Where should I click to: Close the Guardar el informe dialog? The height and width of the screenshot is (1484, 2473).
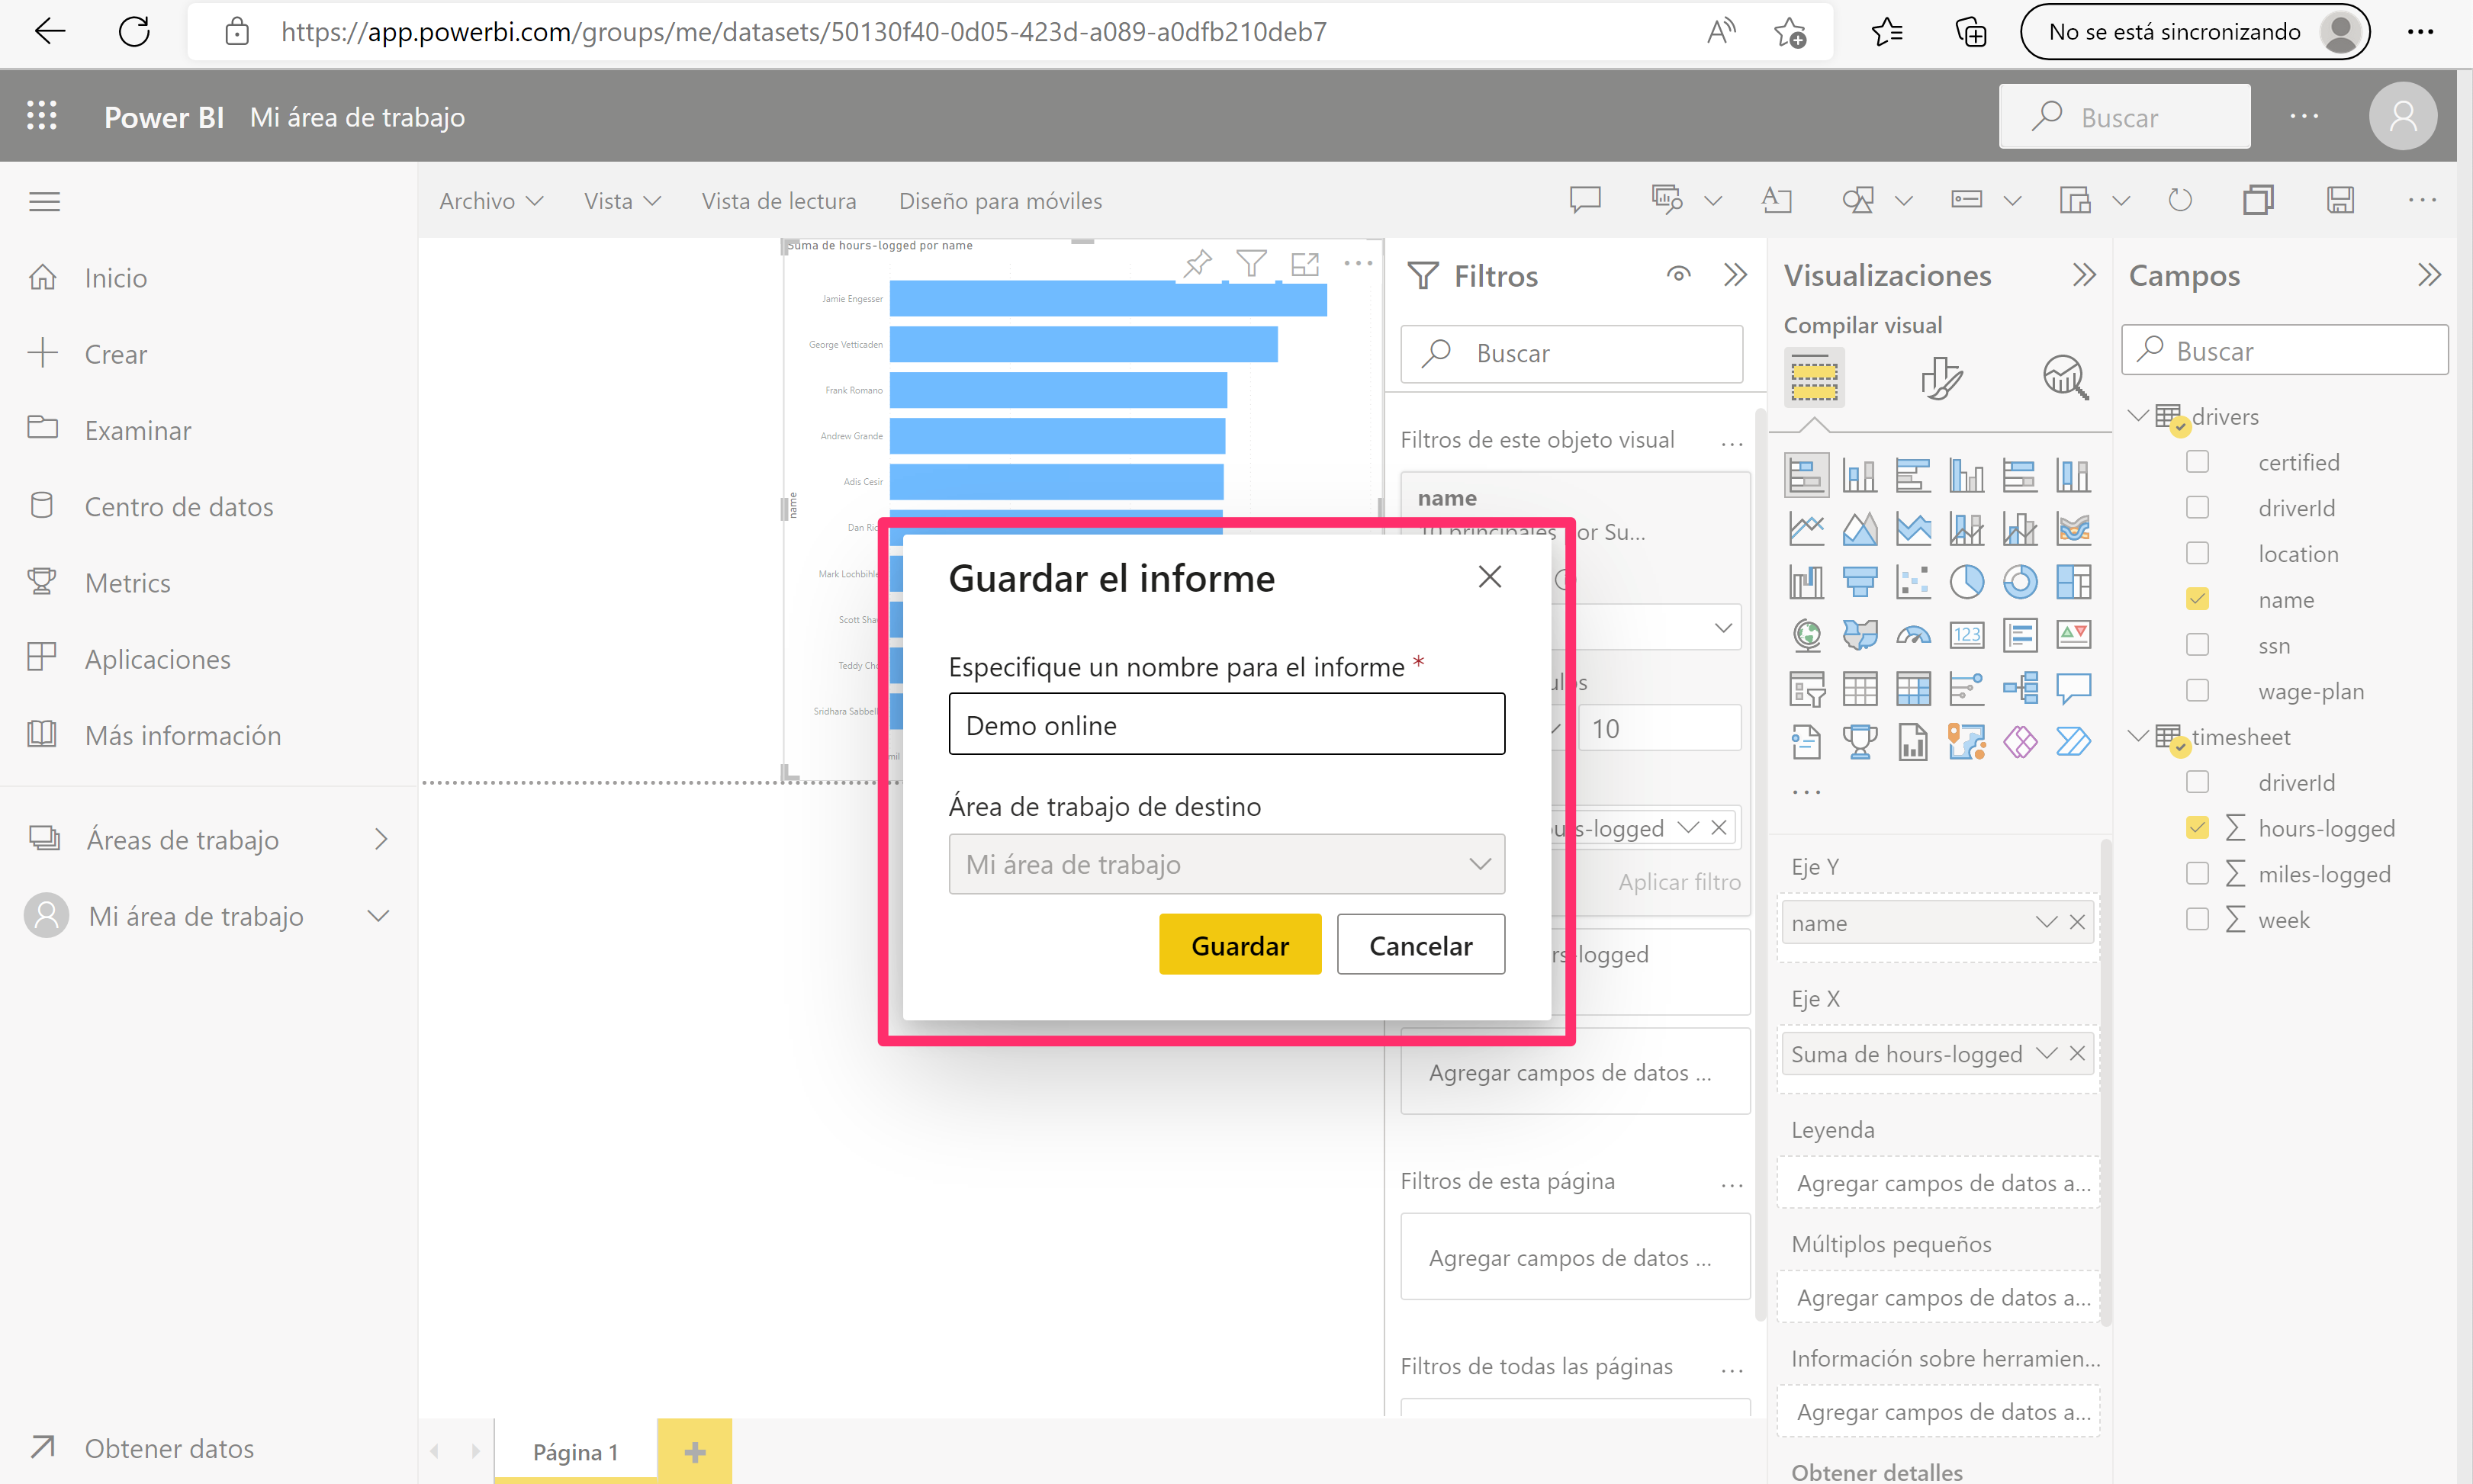point(1490,577)
